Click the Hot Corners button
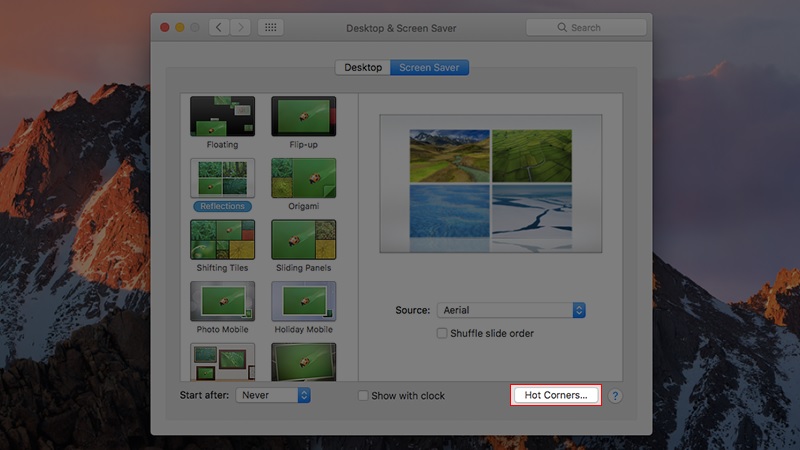Image resolution: width=800 pixels, height=450 pixels. point(556,396)
